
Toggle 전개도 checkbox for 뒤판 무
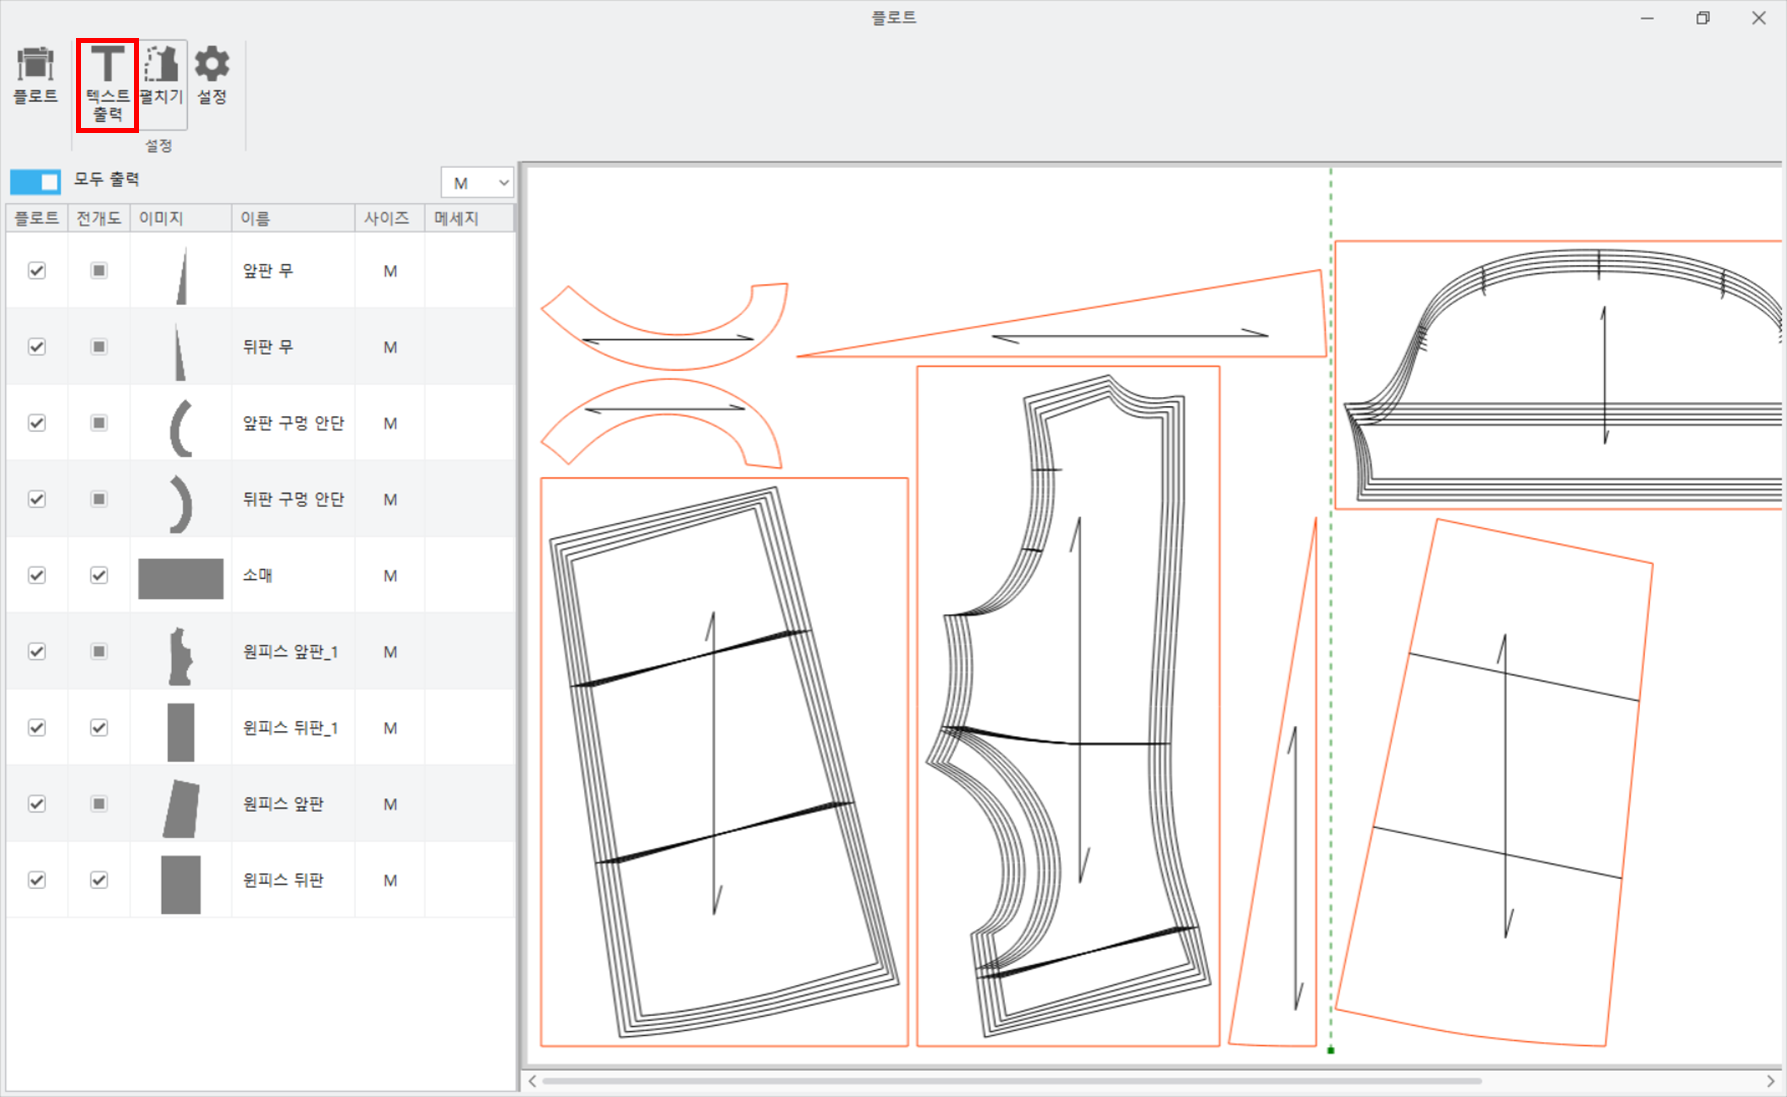coord(99,347)
